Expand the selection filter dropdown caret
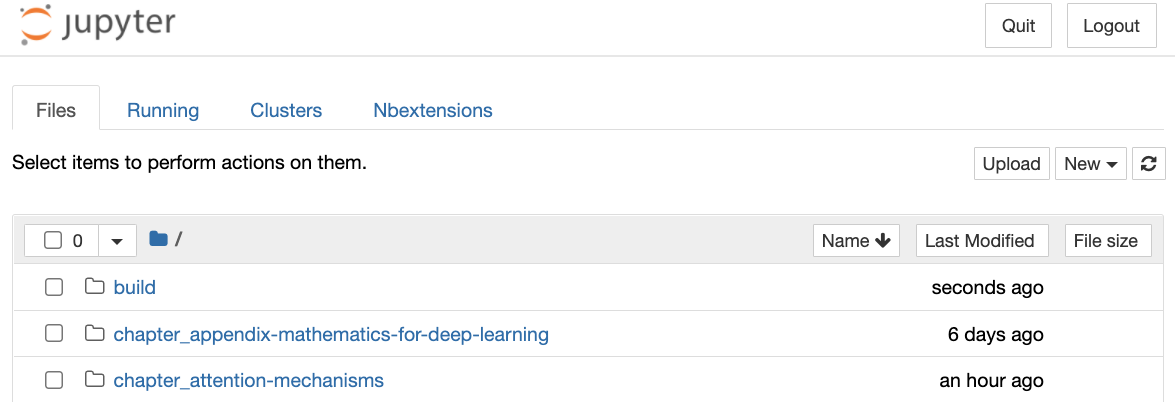Viewport: 1175px width, 402px height. [117, 240]
